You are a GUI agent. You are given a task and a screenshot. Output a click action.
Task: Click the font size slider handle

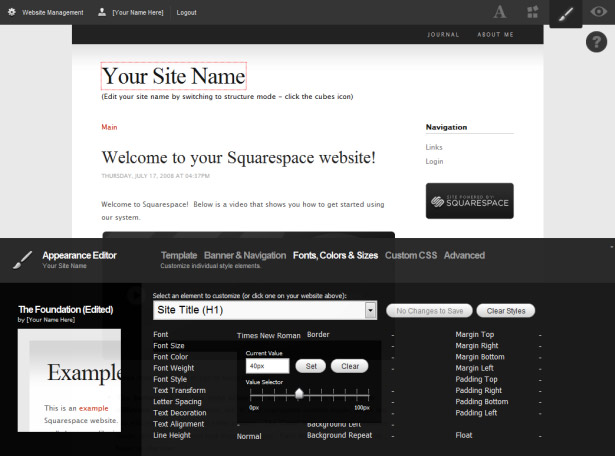click(299, 393)
